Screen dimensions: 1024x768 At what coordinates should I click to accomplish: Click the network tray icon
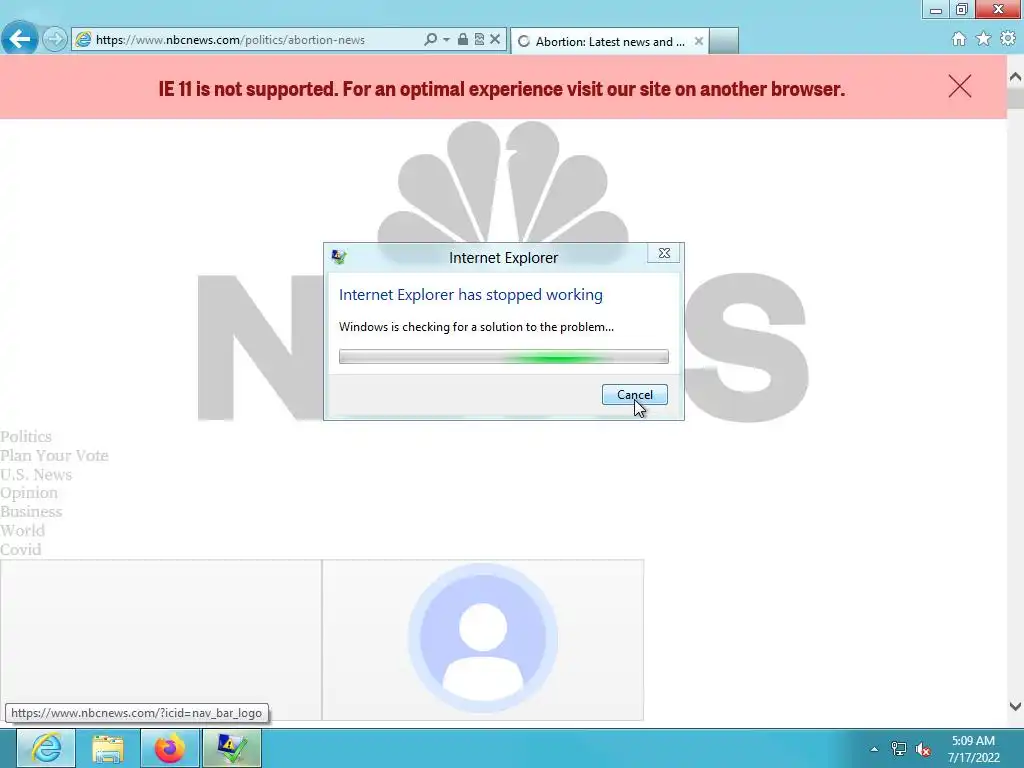coord(899,749)
